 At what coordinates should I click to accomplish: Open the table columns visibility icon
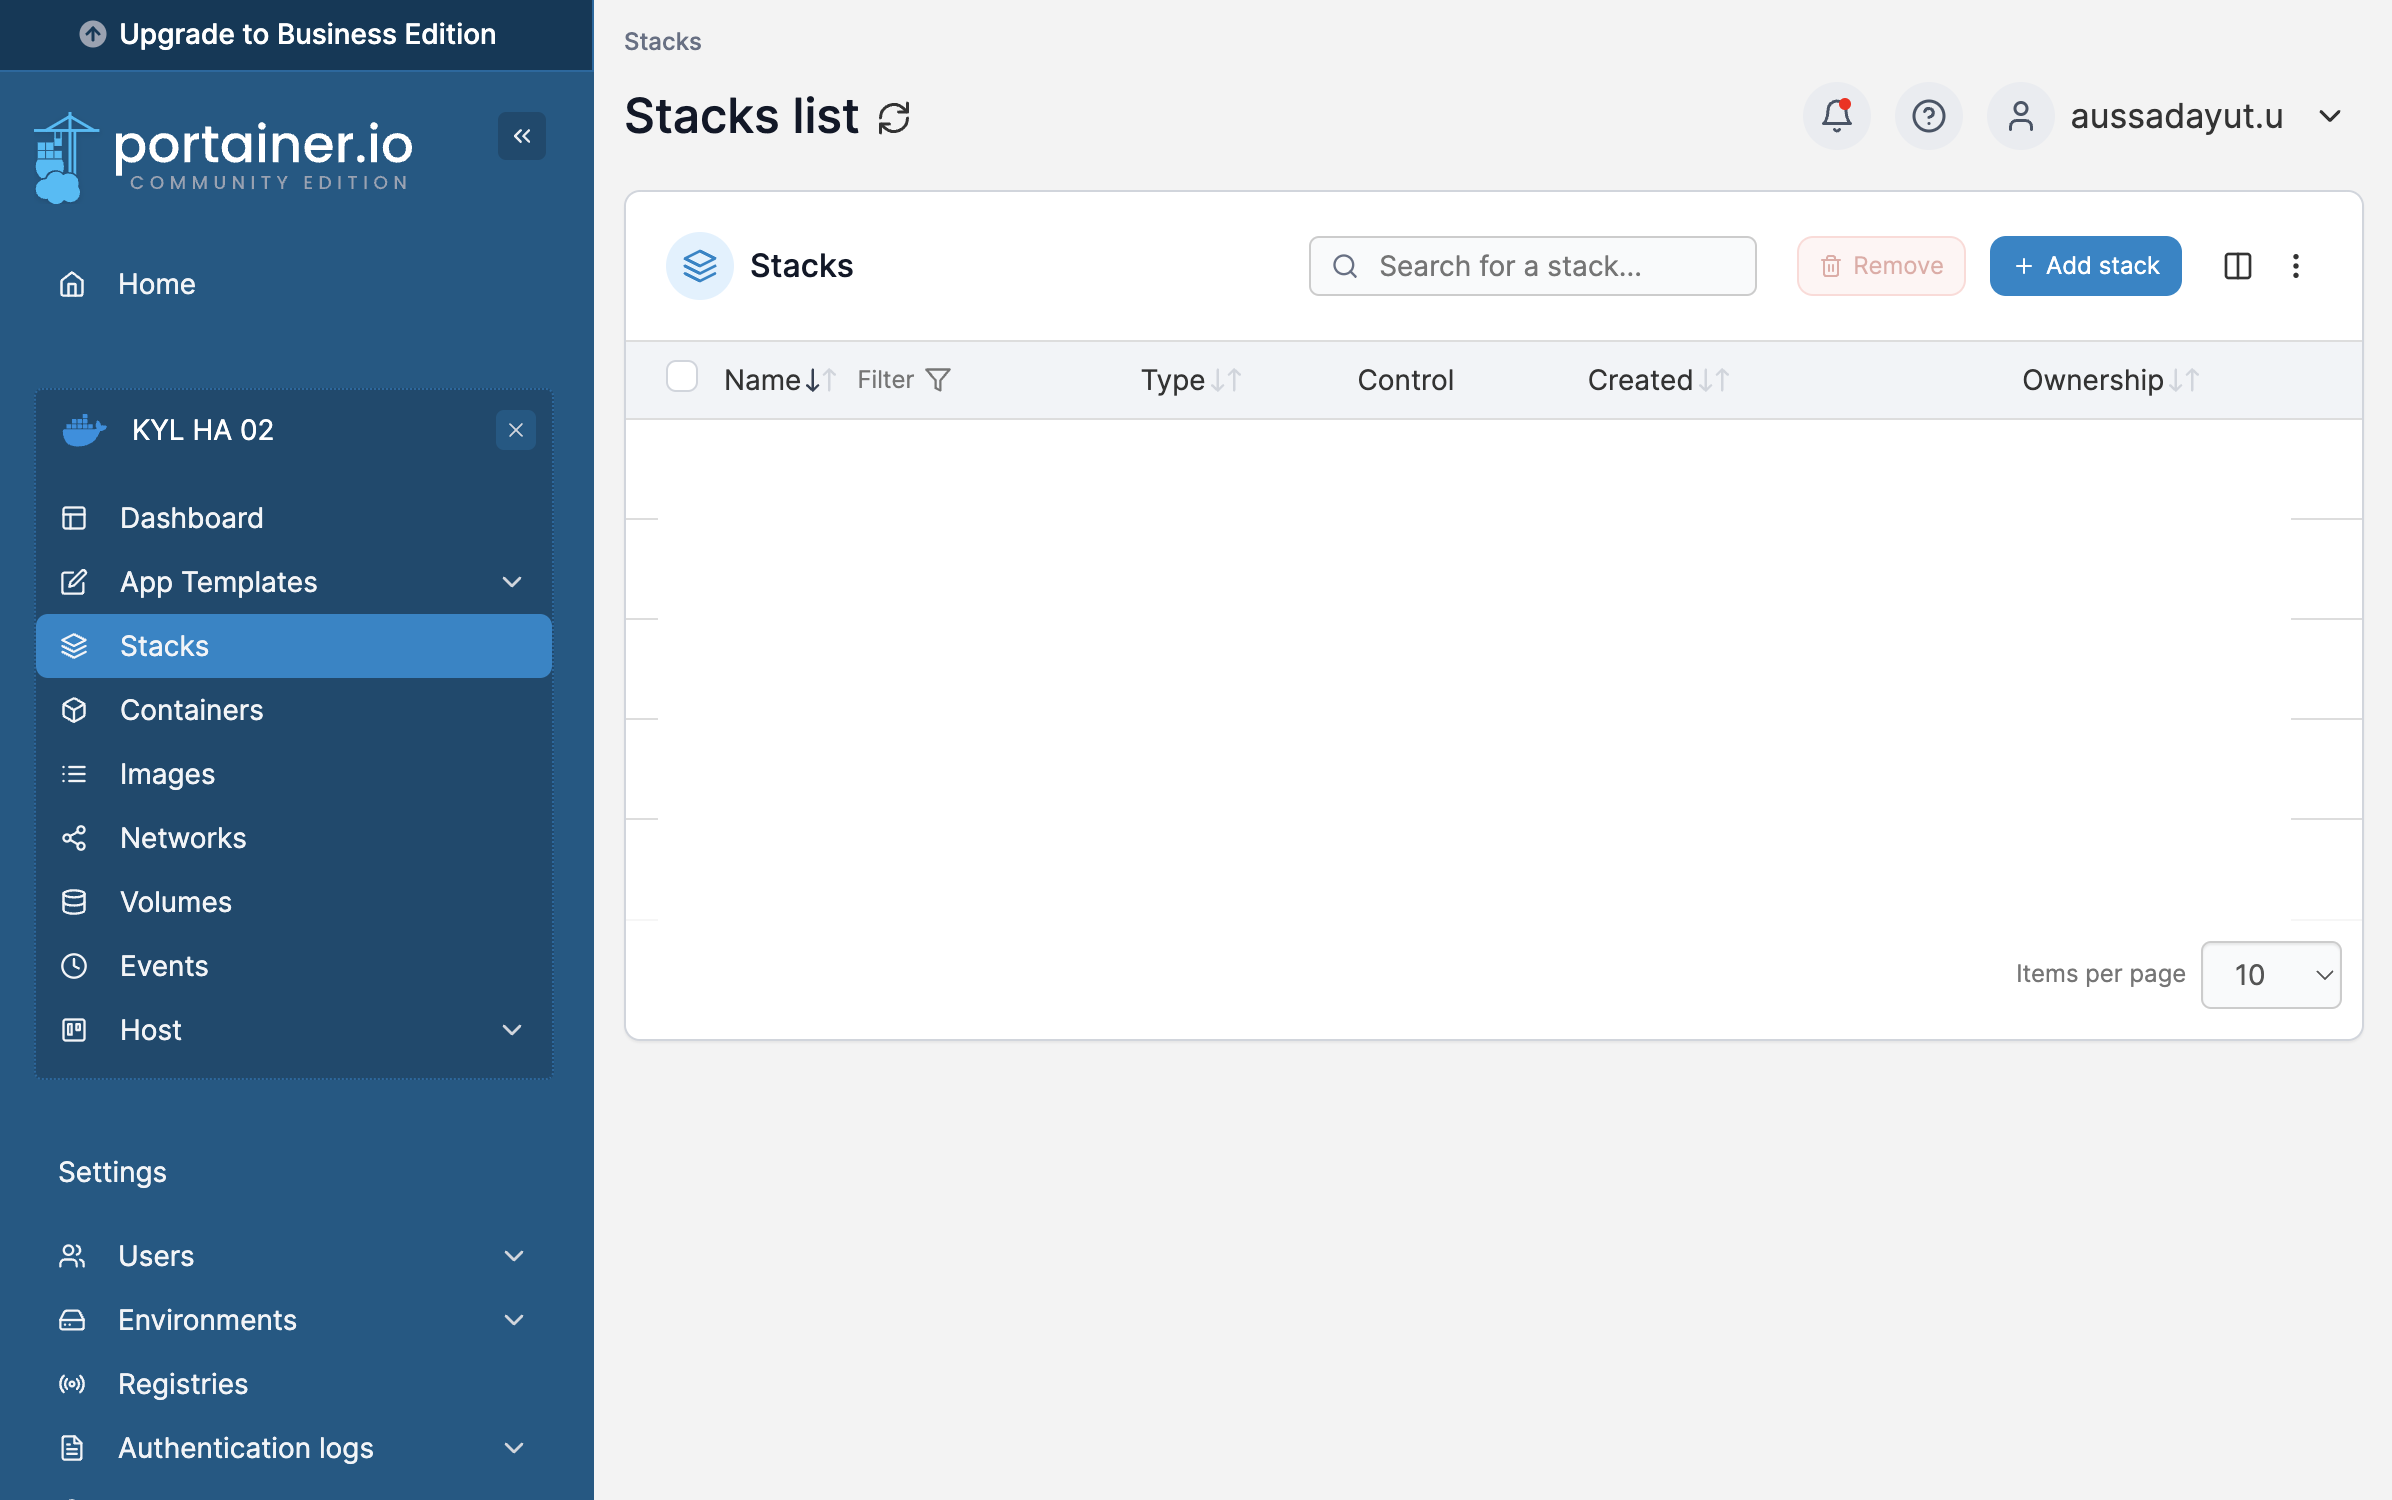(x=2237, y=266)
